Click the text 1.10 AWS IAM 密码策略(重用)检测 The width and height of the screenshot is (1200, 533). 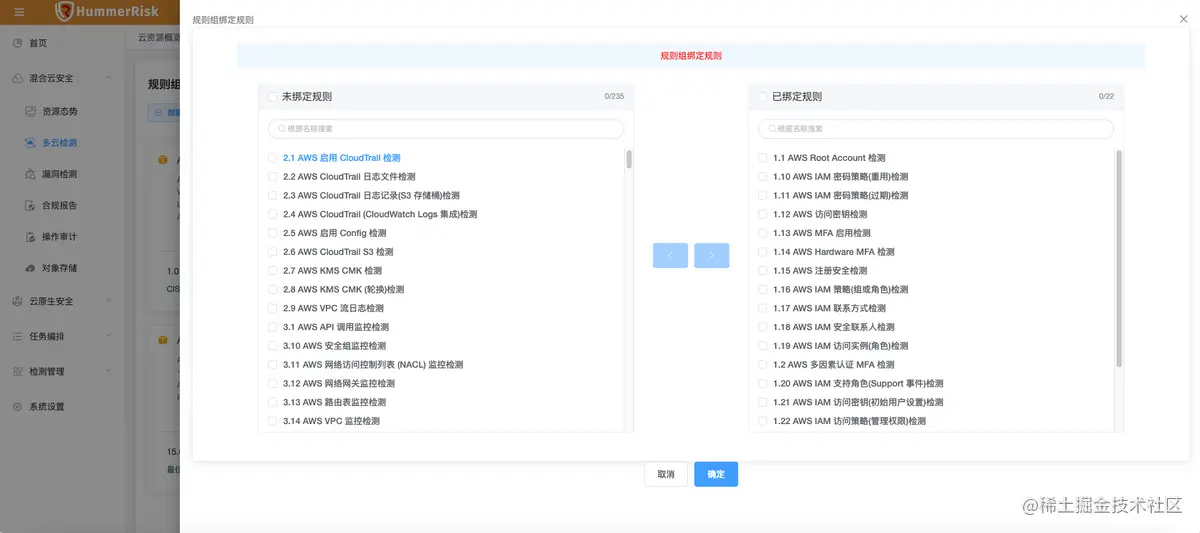coord(841,177)
